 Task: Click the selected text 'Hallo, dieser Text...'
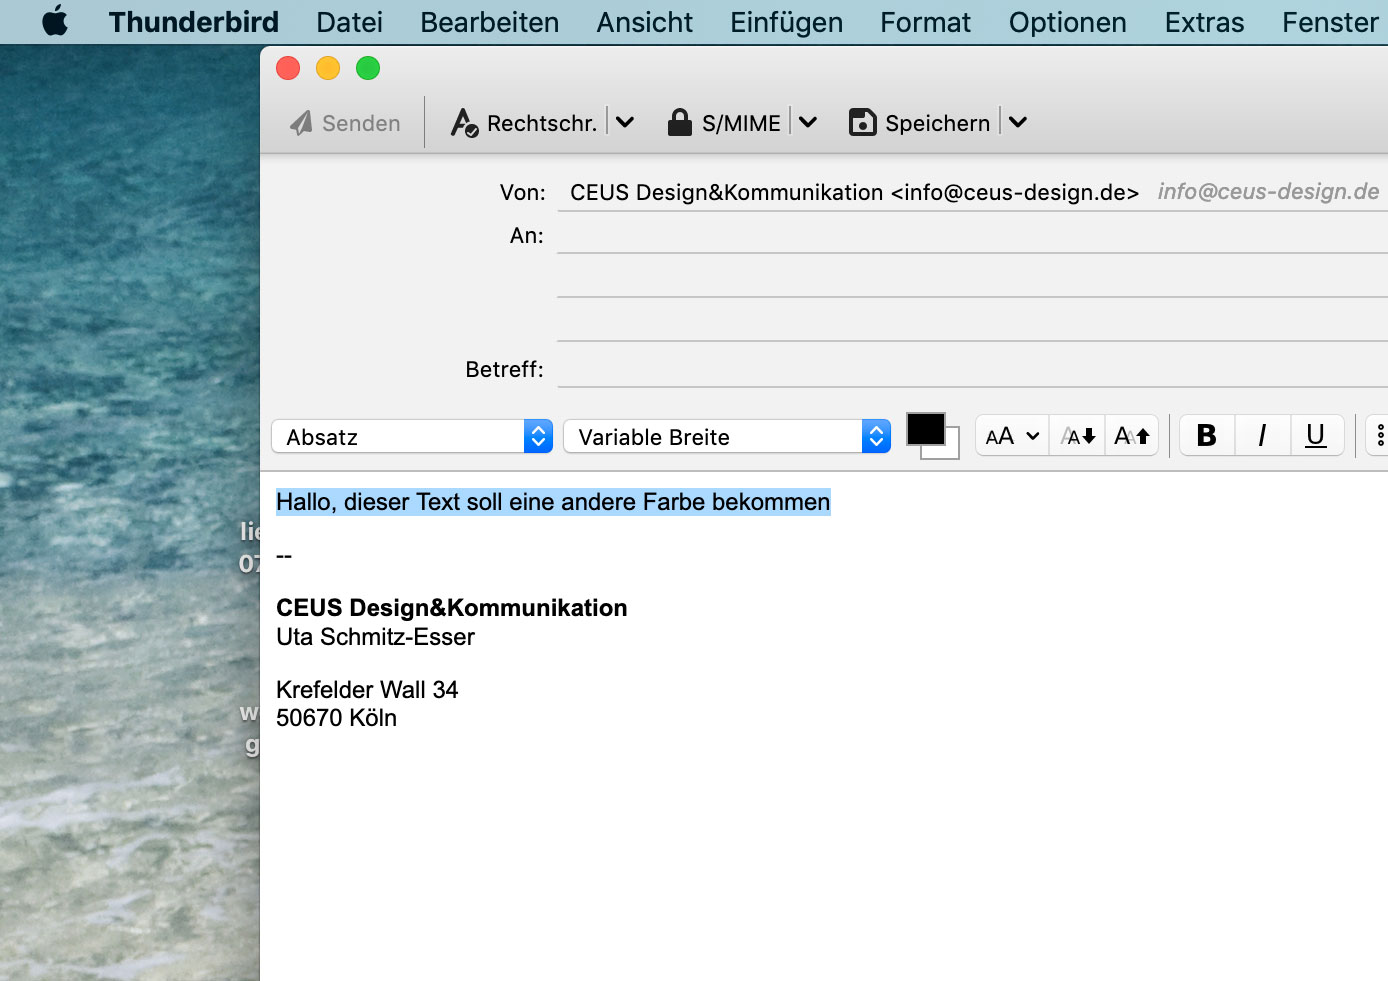[553, 502]
